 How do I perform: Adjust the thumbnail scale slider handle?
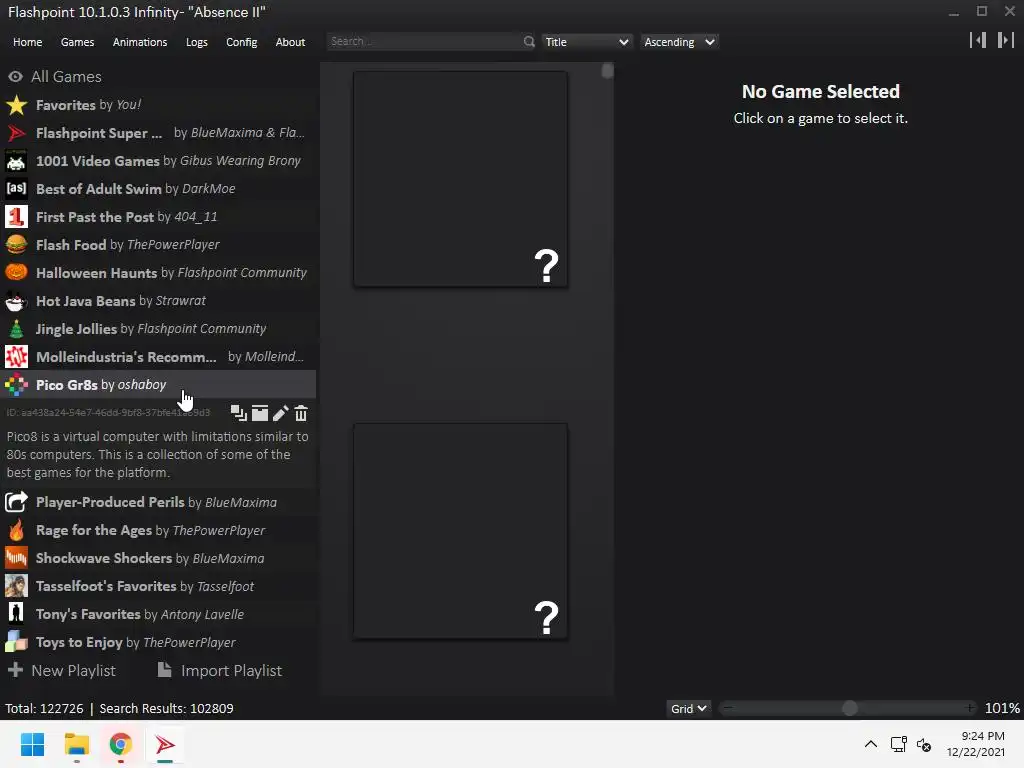pyautogui.click(x=850, y=709)
